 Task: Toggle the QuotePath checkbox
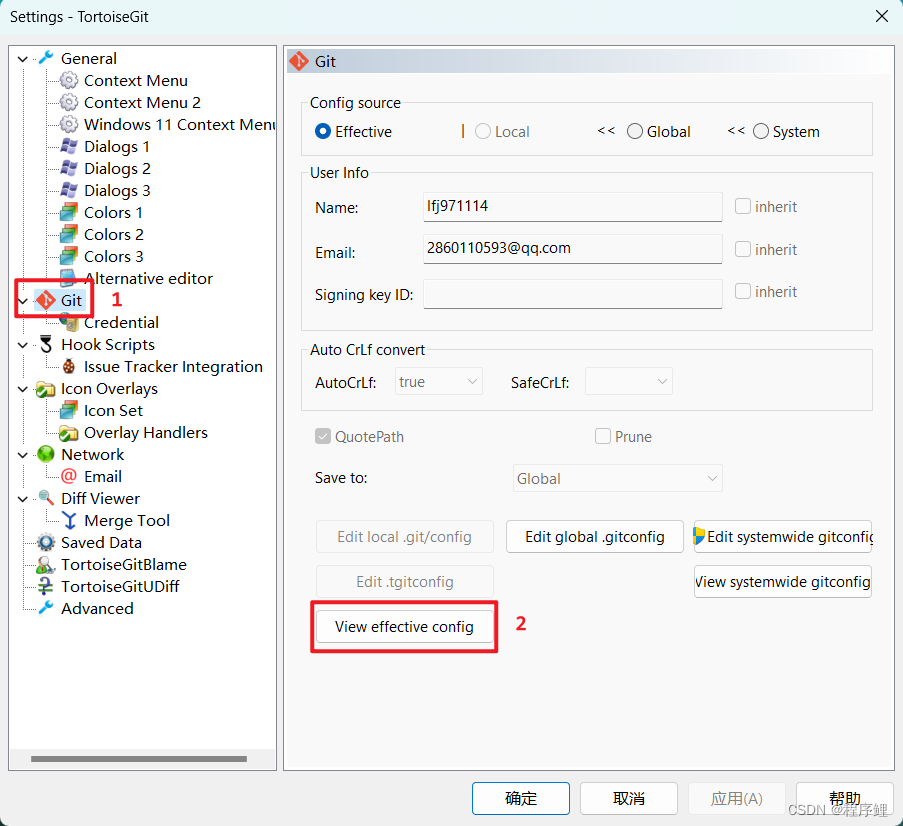pyautogui.click(x=322, y=436)
